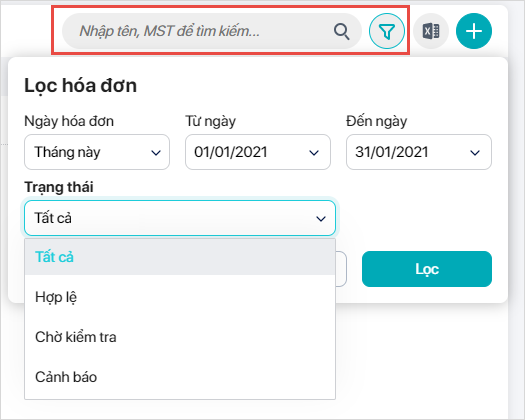Focus the name or MST search field
This screenshot has width=525, height=420.
coord(212,31)
